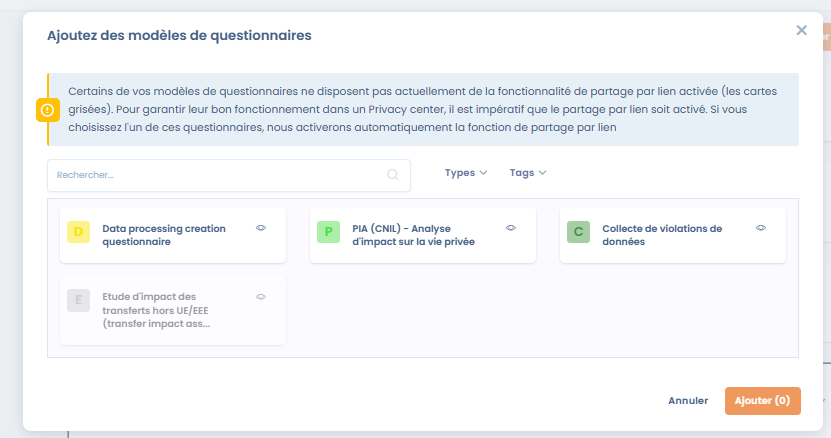Preview PIA (CNIL) questionnaire via eye icon

coord(511,228)
